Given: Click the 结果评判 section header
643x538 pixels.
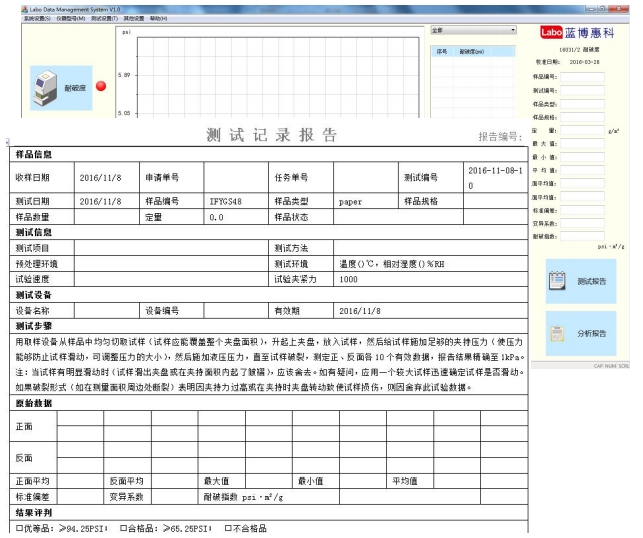Looking at the screenshot, I should (x=34, y=513).
